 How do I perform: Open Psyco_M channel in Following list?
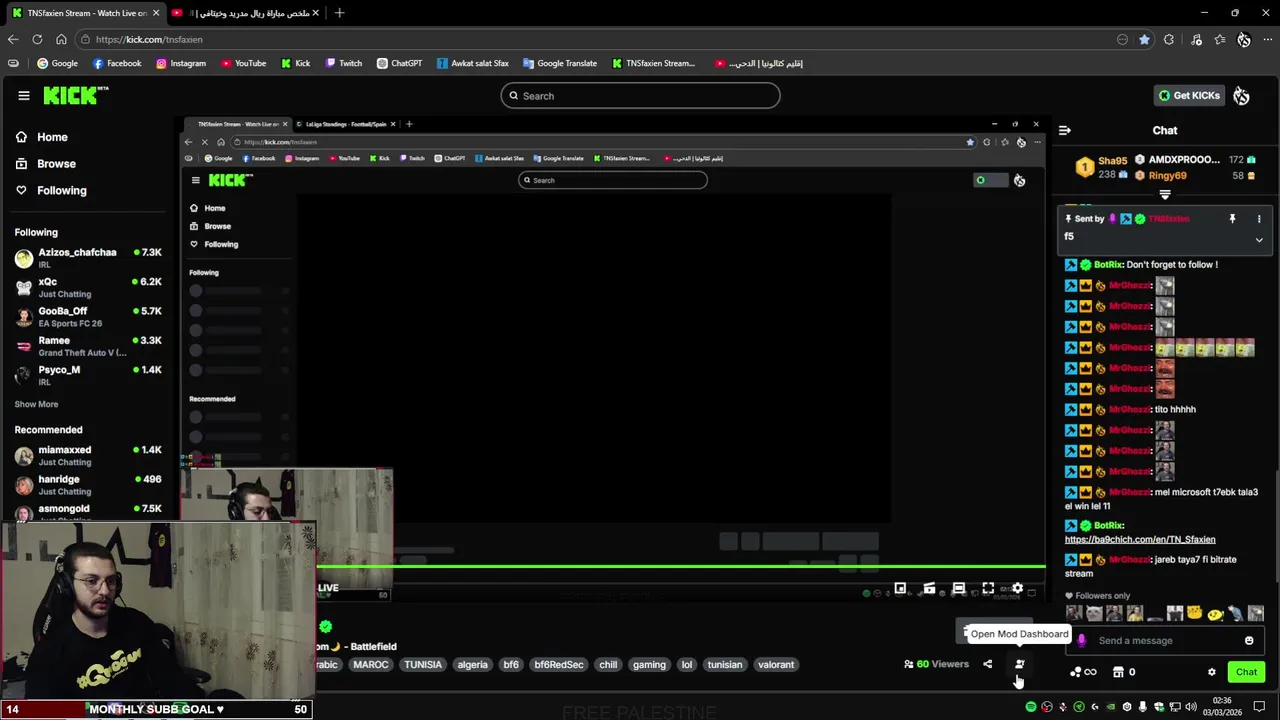pos(88,375)
